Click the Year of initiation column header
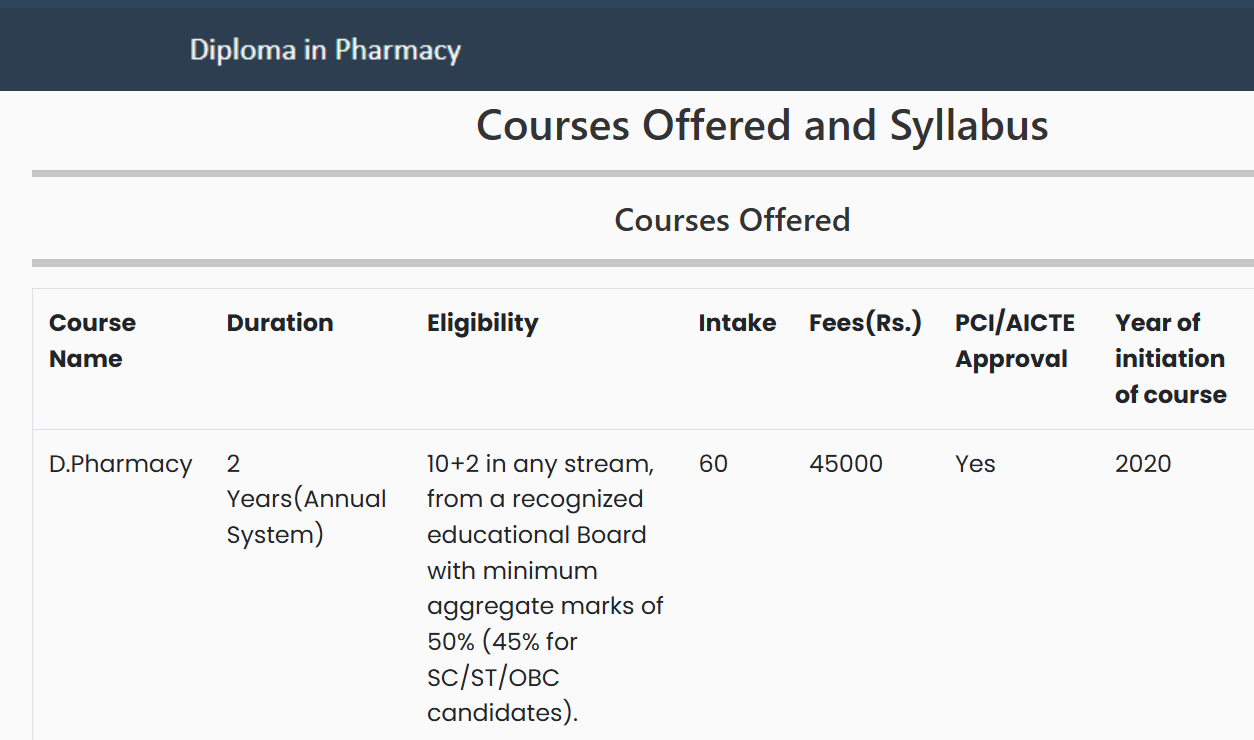 pos(1170,359)
